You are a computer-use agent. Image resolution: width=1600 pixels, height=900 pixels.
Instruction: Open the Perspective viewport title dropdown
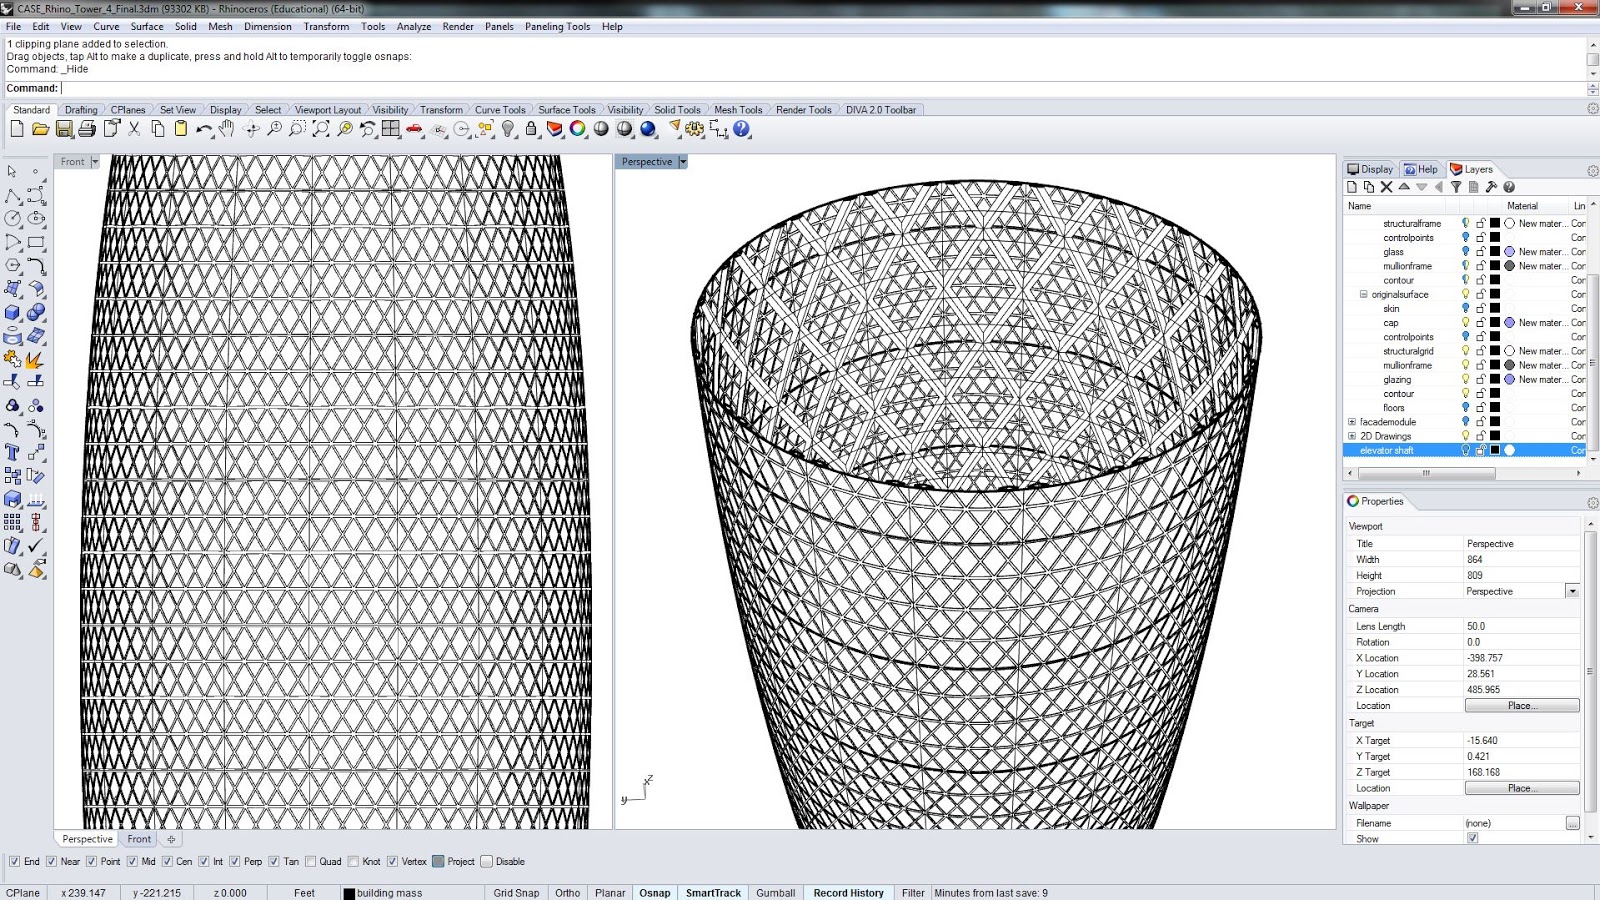683,162
